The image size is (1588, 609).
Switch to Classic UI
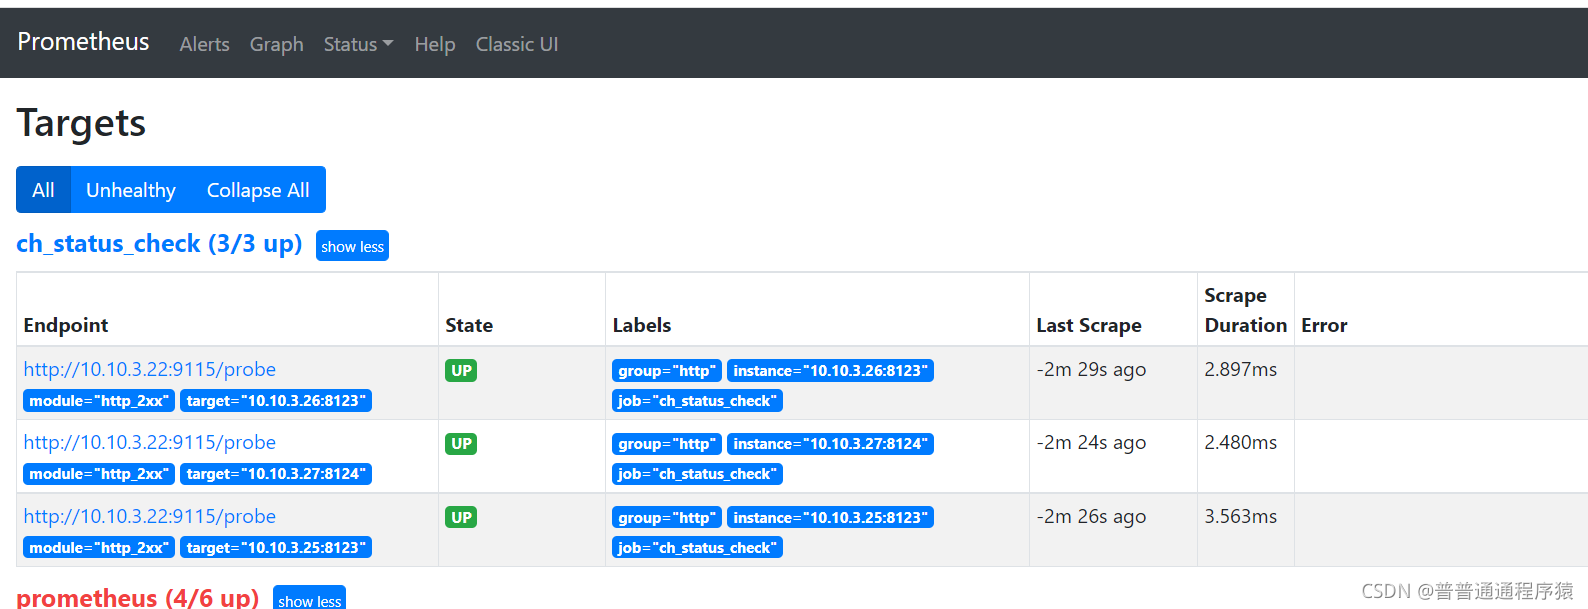coord(517,44)
